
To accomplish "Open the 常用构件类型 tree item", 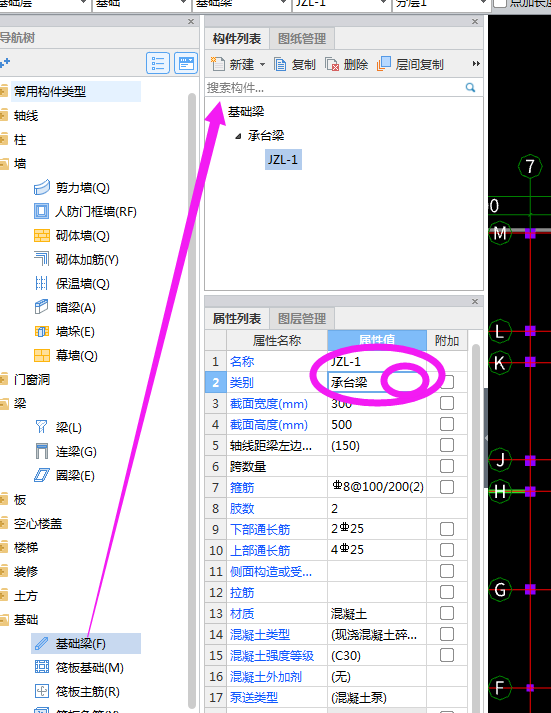I will pos(50,91).
